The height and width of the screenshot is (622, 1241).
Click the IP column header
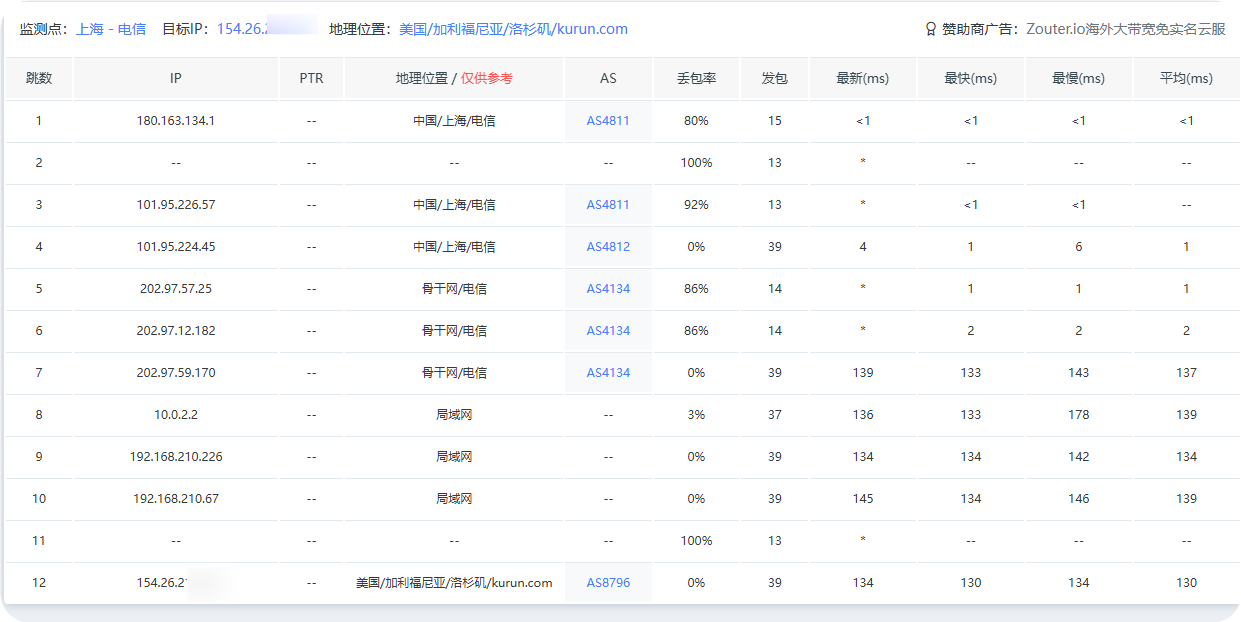(176, 78)
